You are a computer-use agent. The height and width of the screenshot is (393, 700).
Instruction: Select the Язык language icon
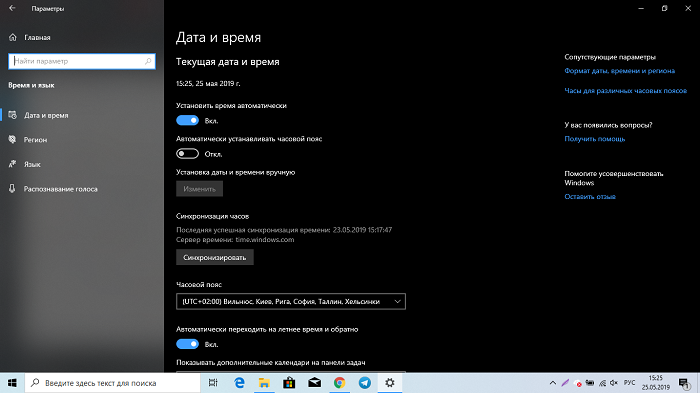point(12,164)
